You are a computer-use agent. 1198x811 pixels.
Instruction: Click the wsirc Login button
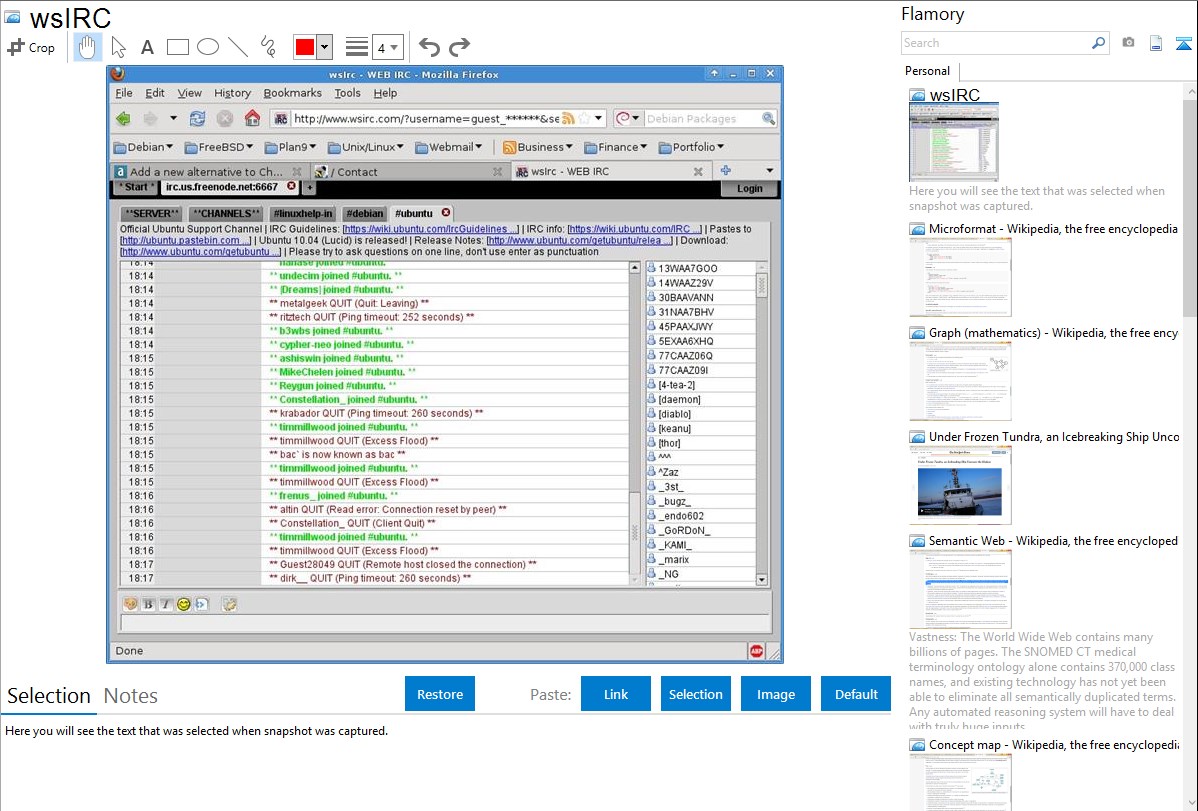coord(750,189)
